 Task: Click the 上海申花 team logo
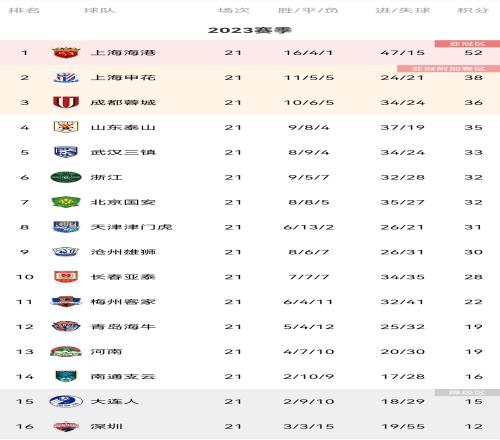66,77
